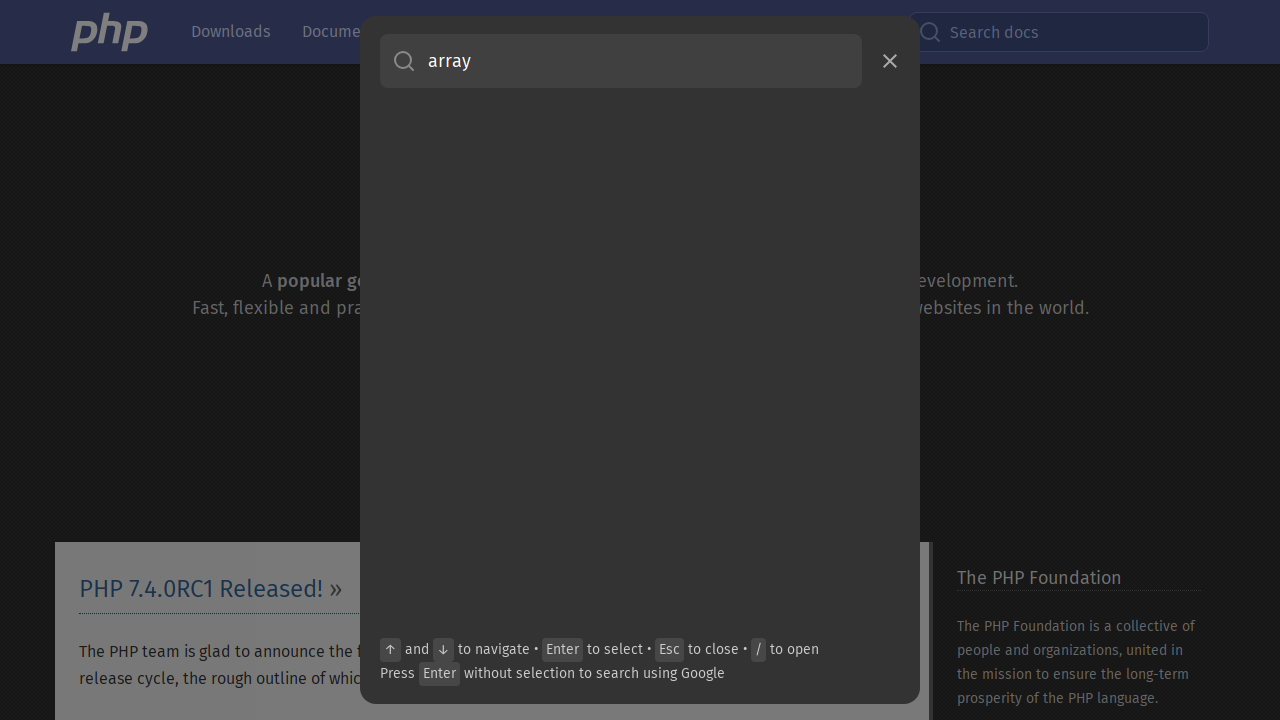Viewport: 1280px width, 720px height.
Task: Click the up arrow key hint
Action: pyautogui.click(x=390, y=649)
